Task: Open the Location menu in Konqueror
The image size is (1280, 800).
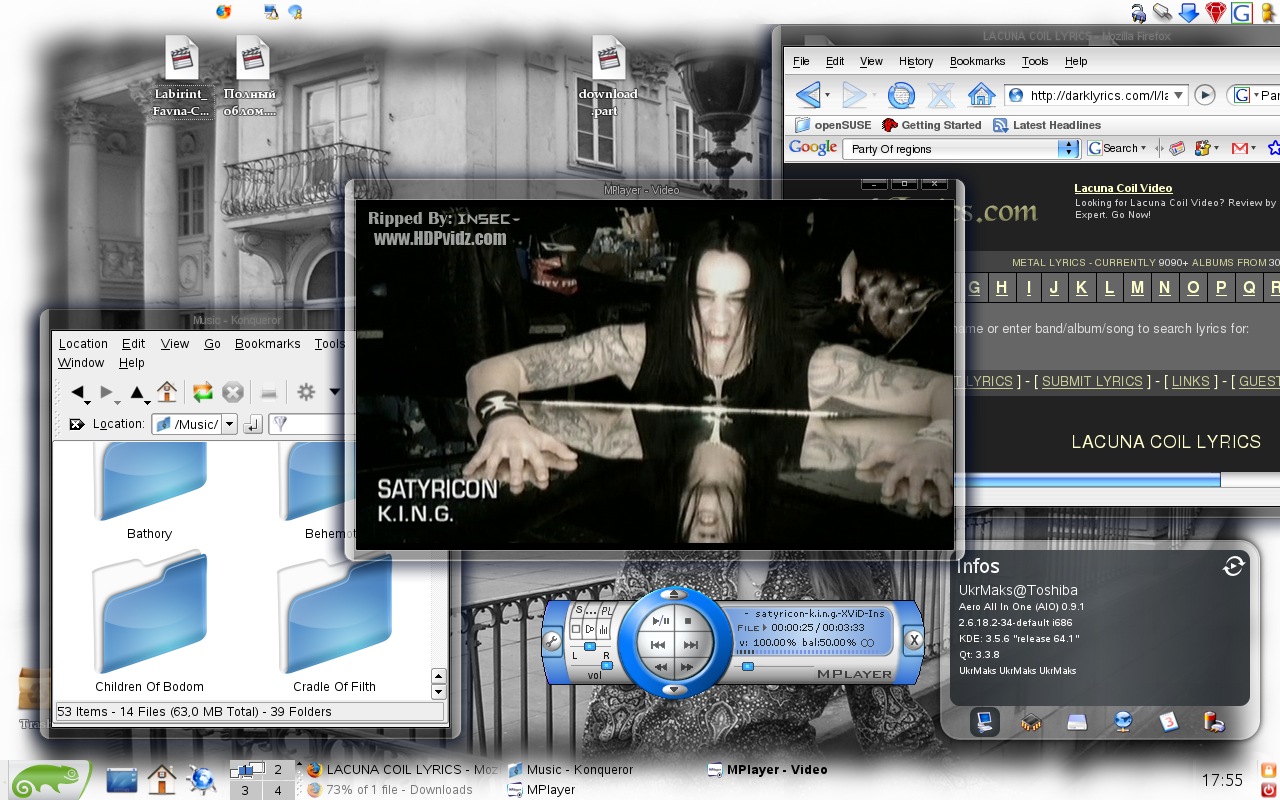Action: click(83, 343)
